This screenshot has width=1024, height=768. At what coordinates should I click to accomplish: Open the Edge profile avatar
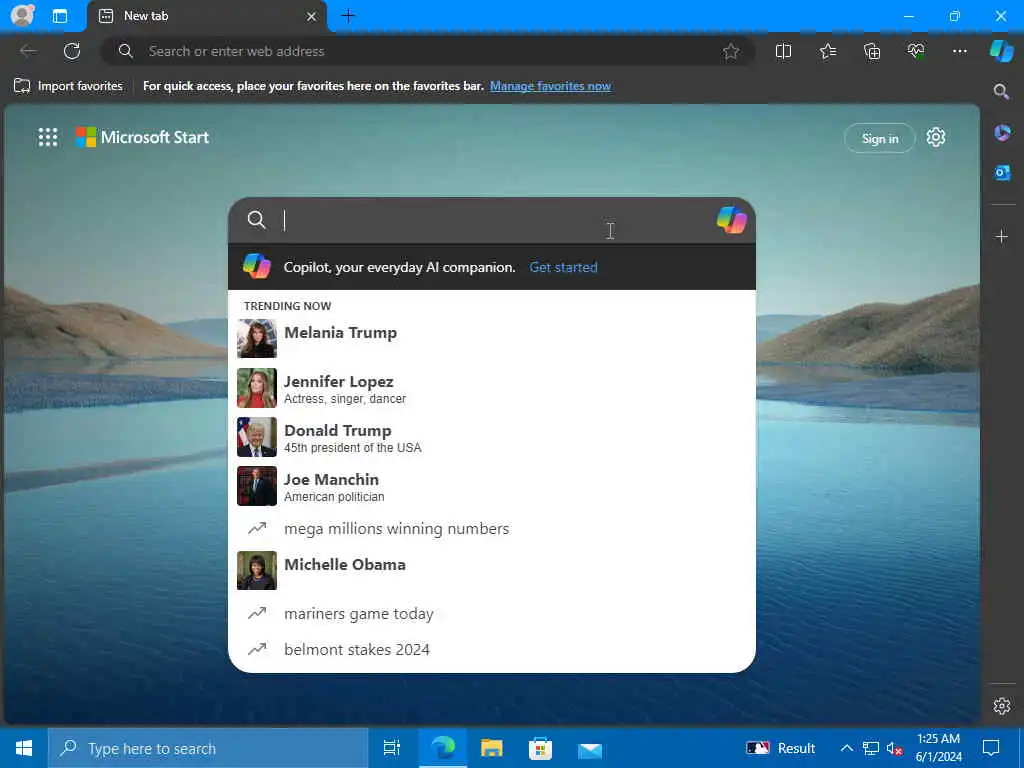point(23,15)
